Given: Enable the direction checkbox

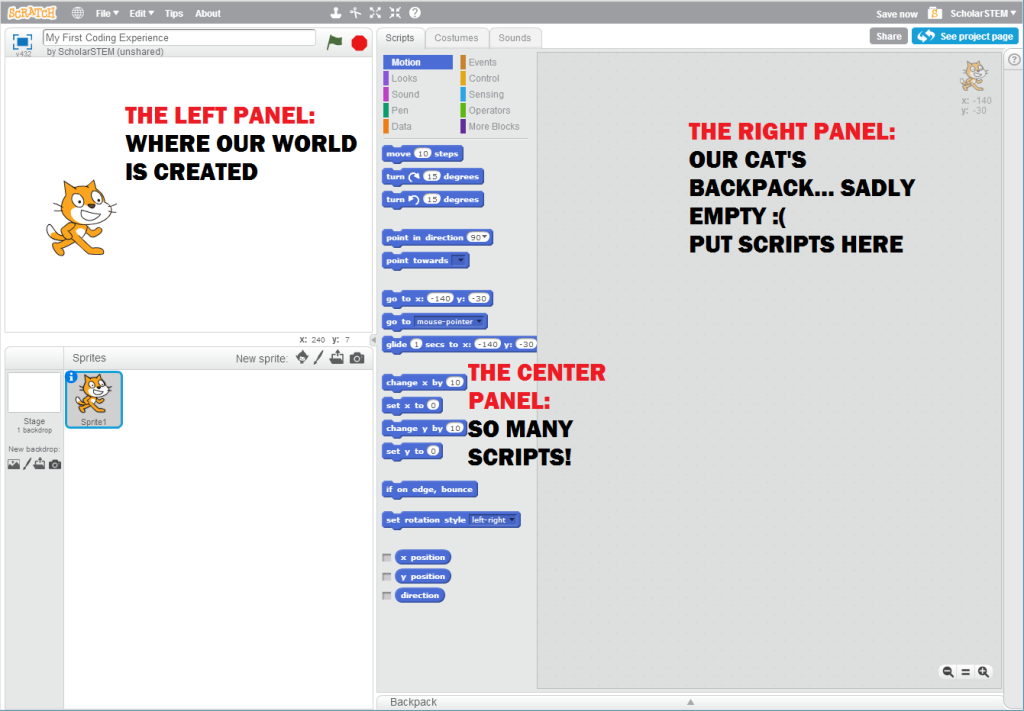Looking at the screenshot, I should tap(387, 595).
